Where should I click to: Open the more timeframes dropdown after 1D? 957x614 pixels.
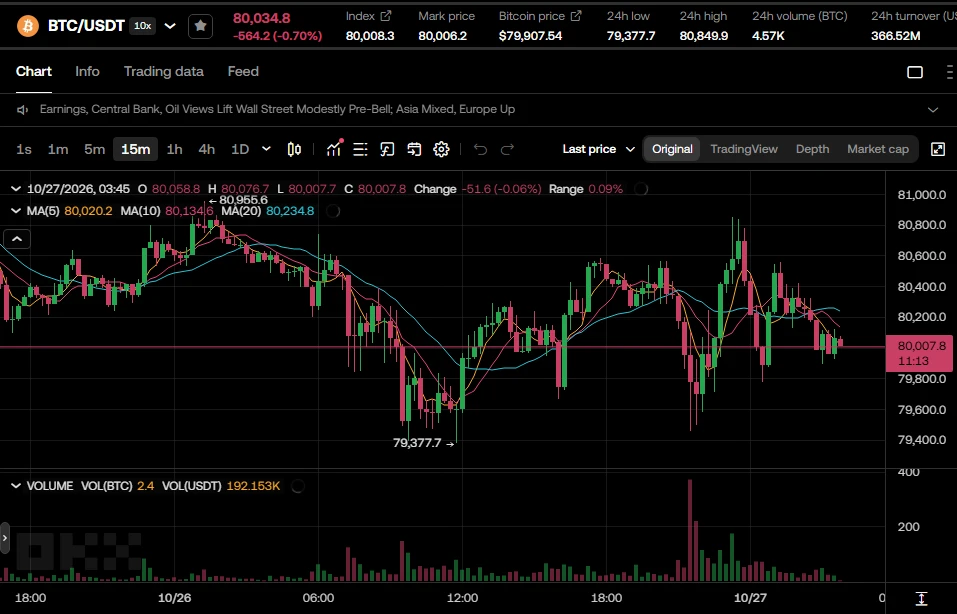pos(266,149)
